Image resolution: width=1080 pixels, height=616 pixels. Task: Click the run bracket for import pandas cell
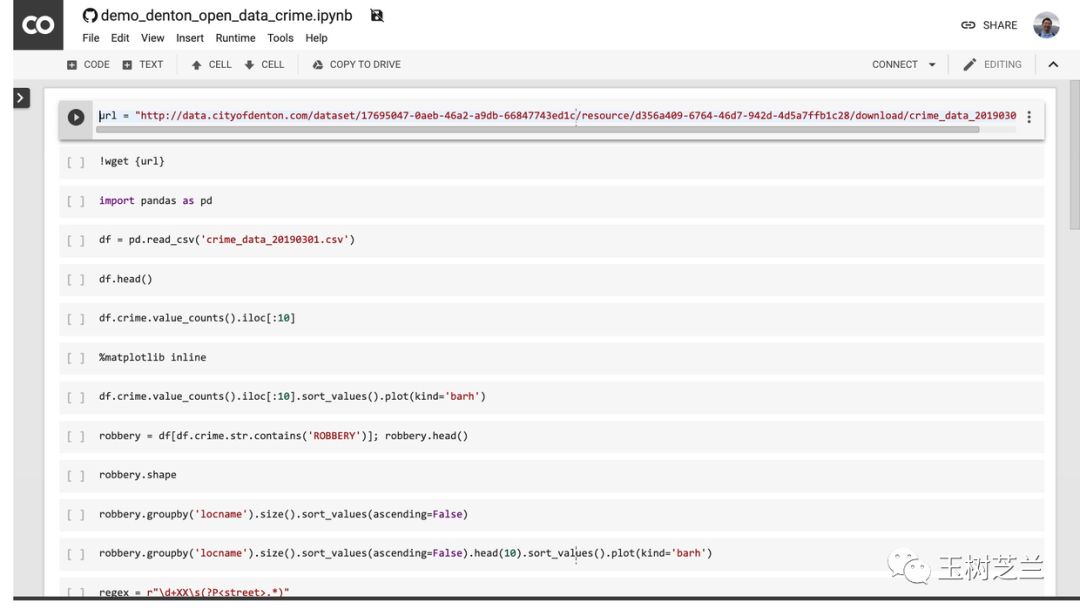tap(76, 201)
